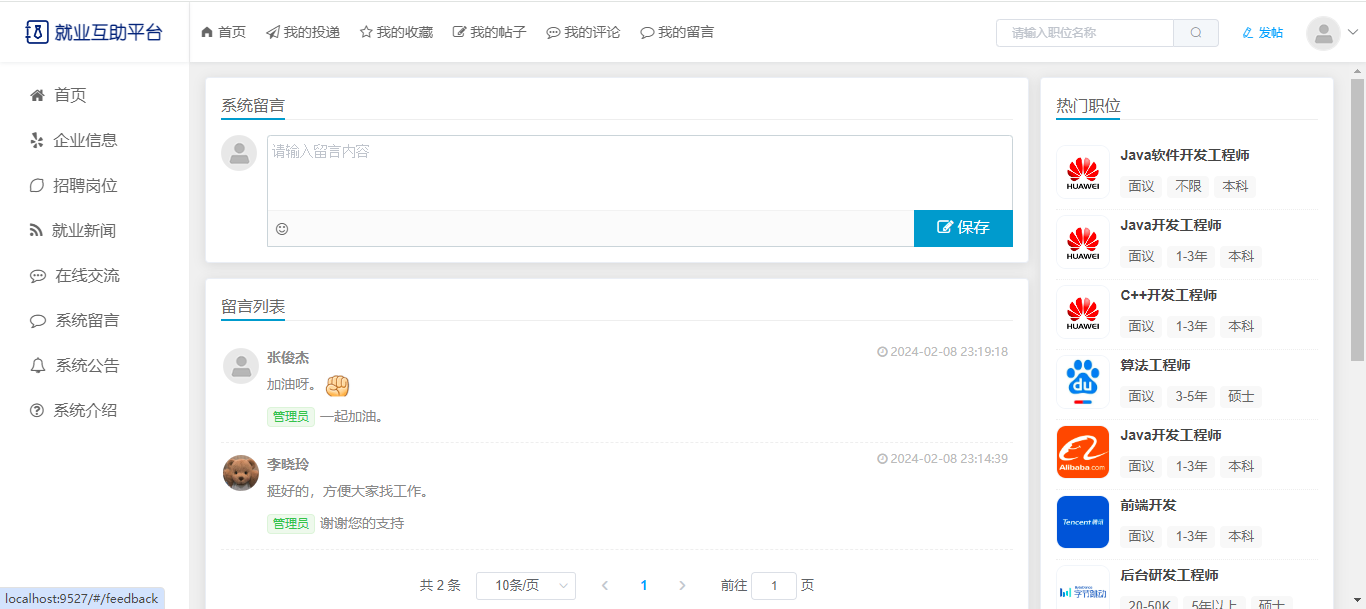Click 李晓玲's teddy bear avatar
The height and width of the screenshot is (609, 1366).
pos(241,473)
